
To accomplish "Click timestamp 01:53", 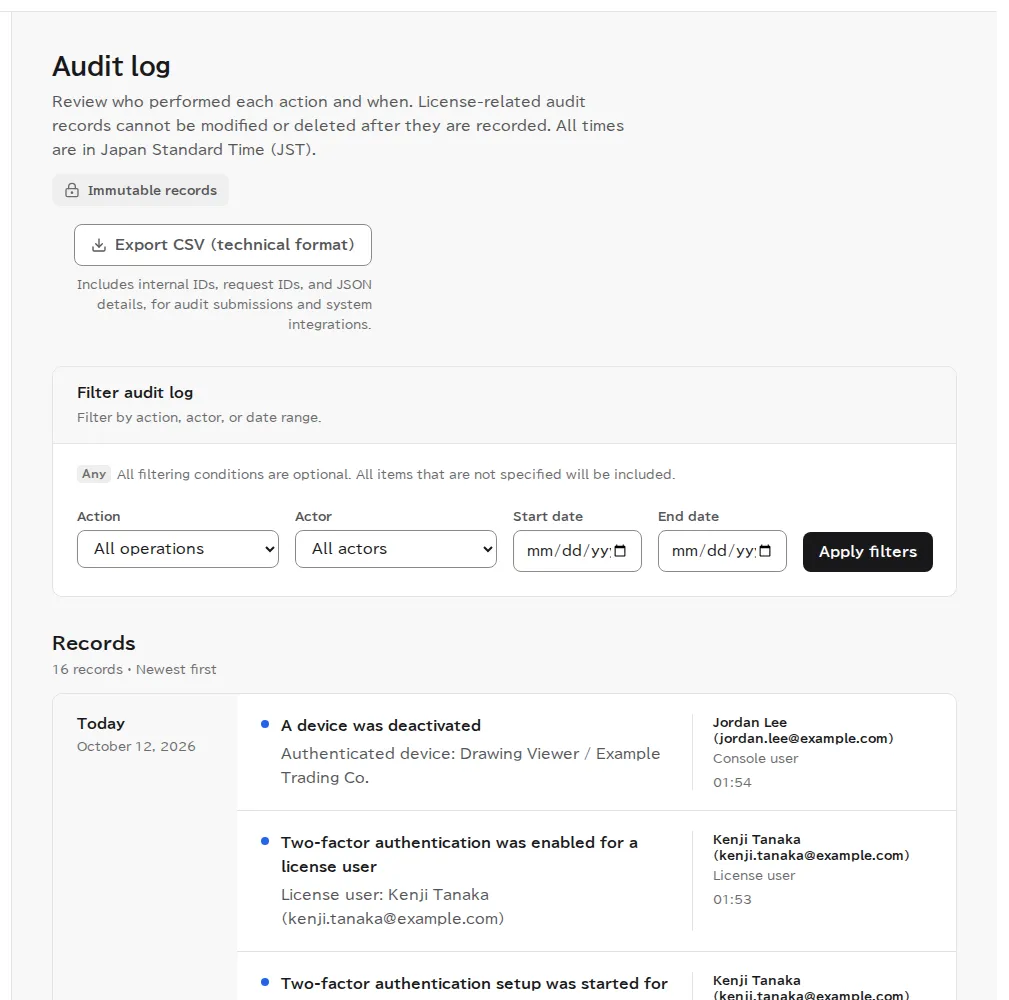I will click(x=732, y=900).
